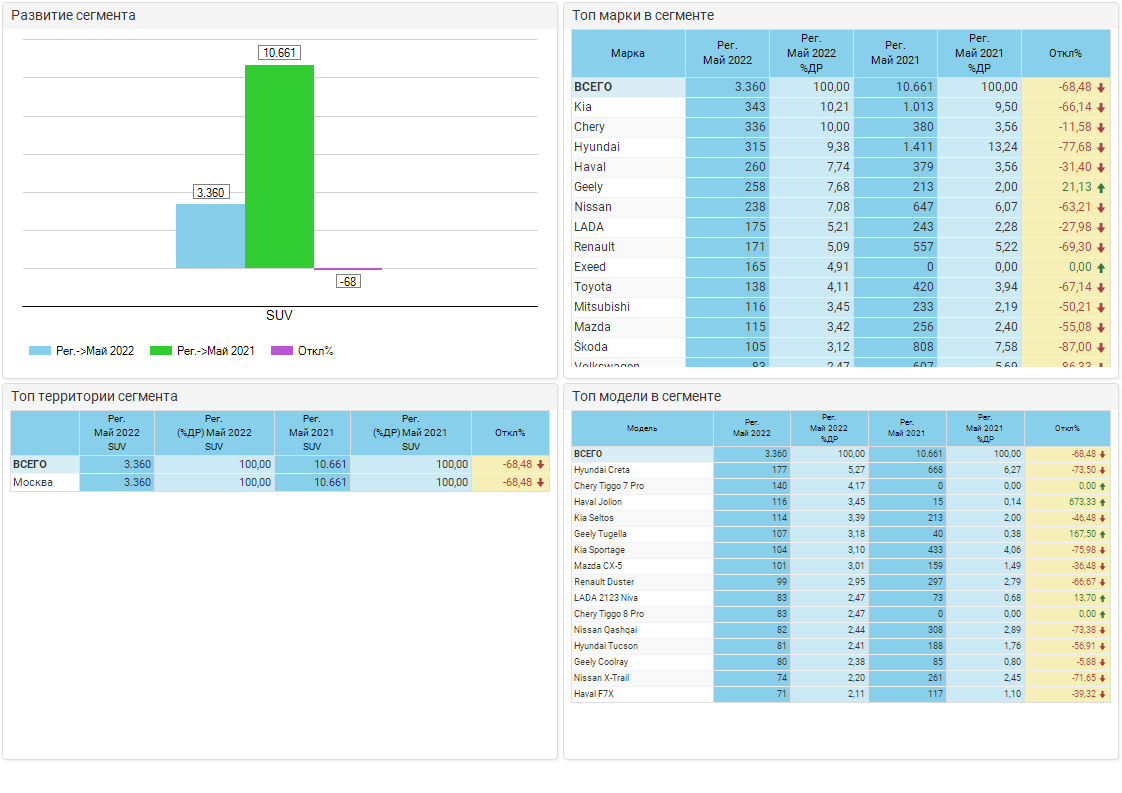Click the green up arrow in the Haval Jolion row

(x=1102, y=502)
